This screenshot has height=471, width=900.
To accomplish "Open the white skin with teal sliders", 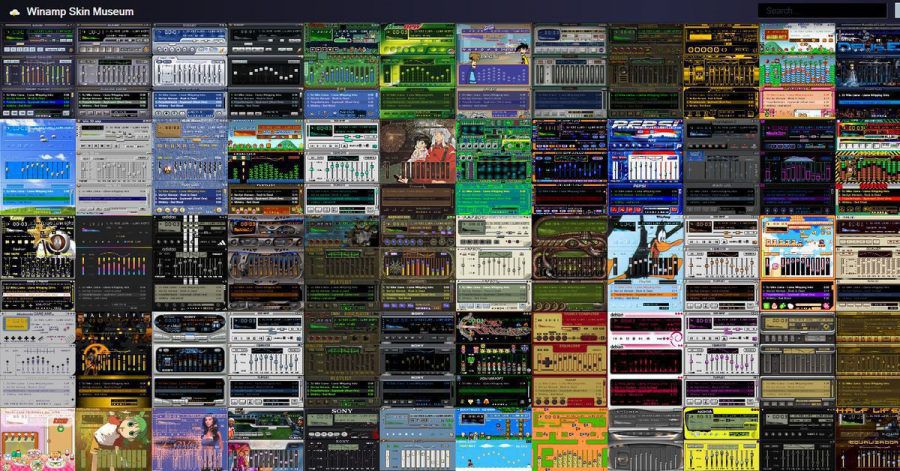I will [x=342, y=167].
